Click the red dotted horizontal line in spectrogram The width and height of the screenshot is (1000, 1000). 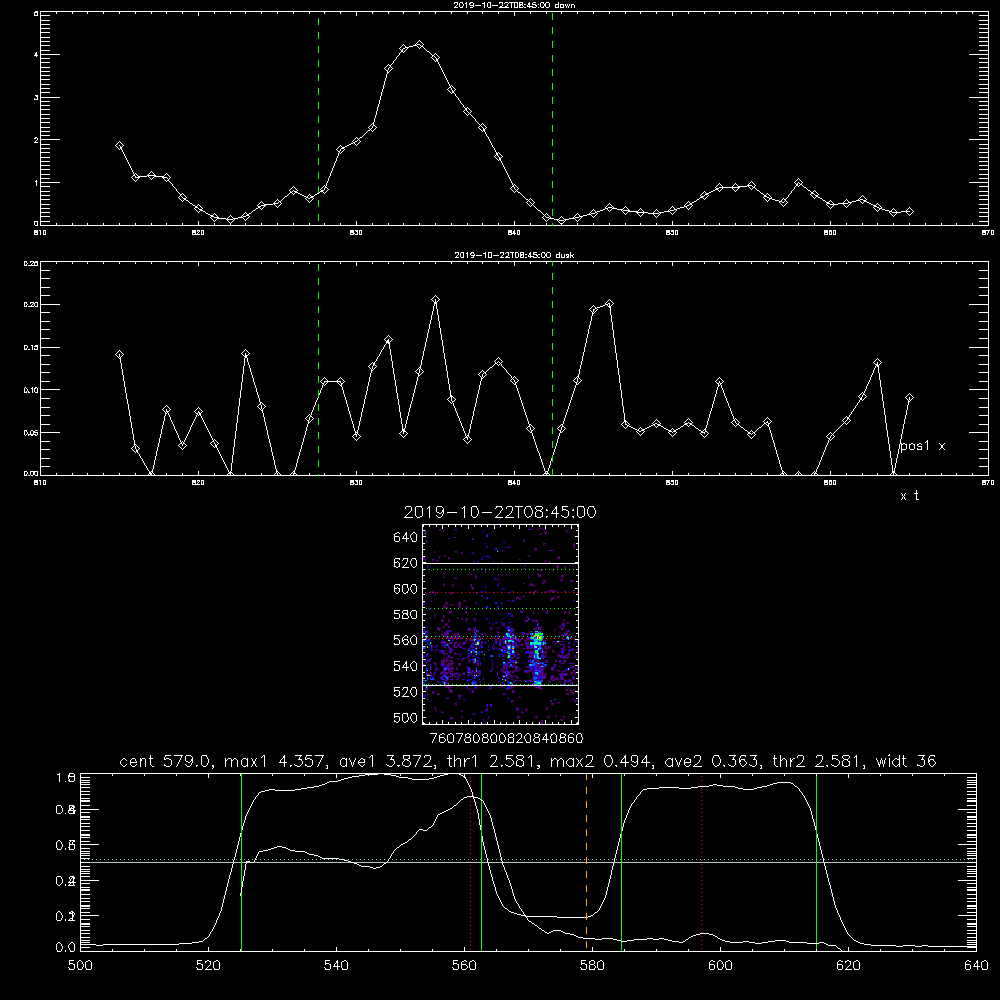(x=501, y=592)
